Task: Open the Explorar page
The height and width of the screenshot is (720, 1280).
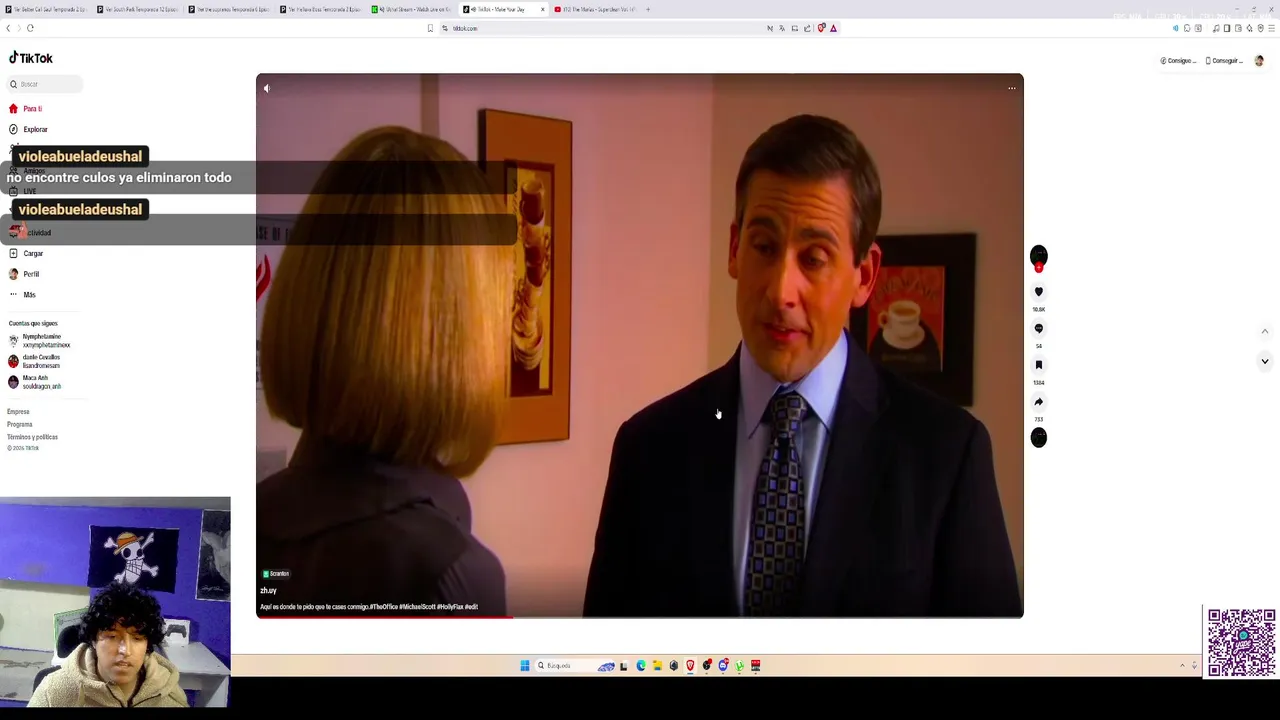Action: pyautogui.click(x=28, y=129)
